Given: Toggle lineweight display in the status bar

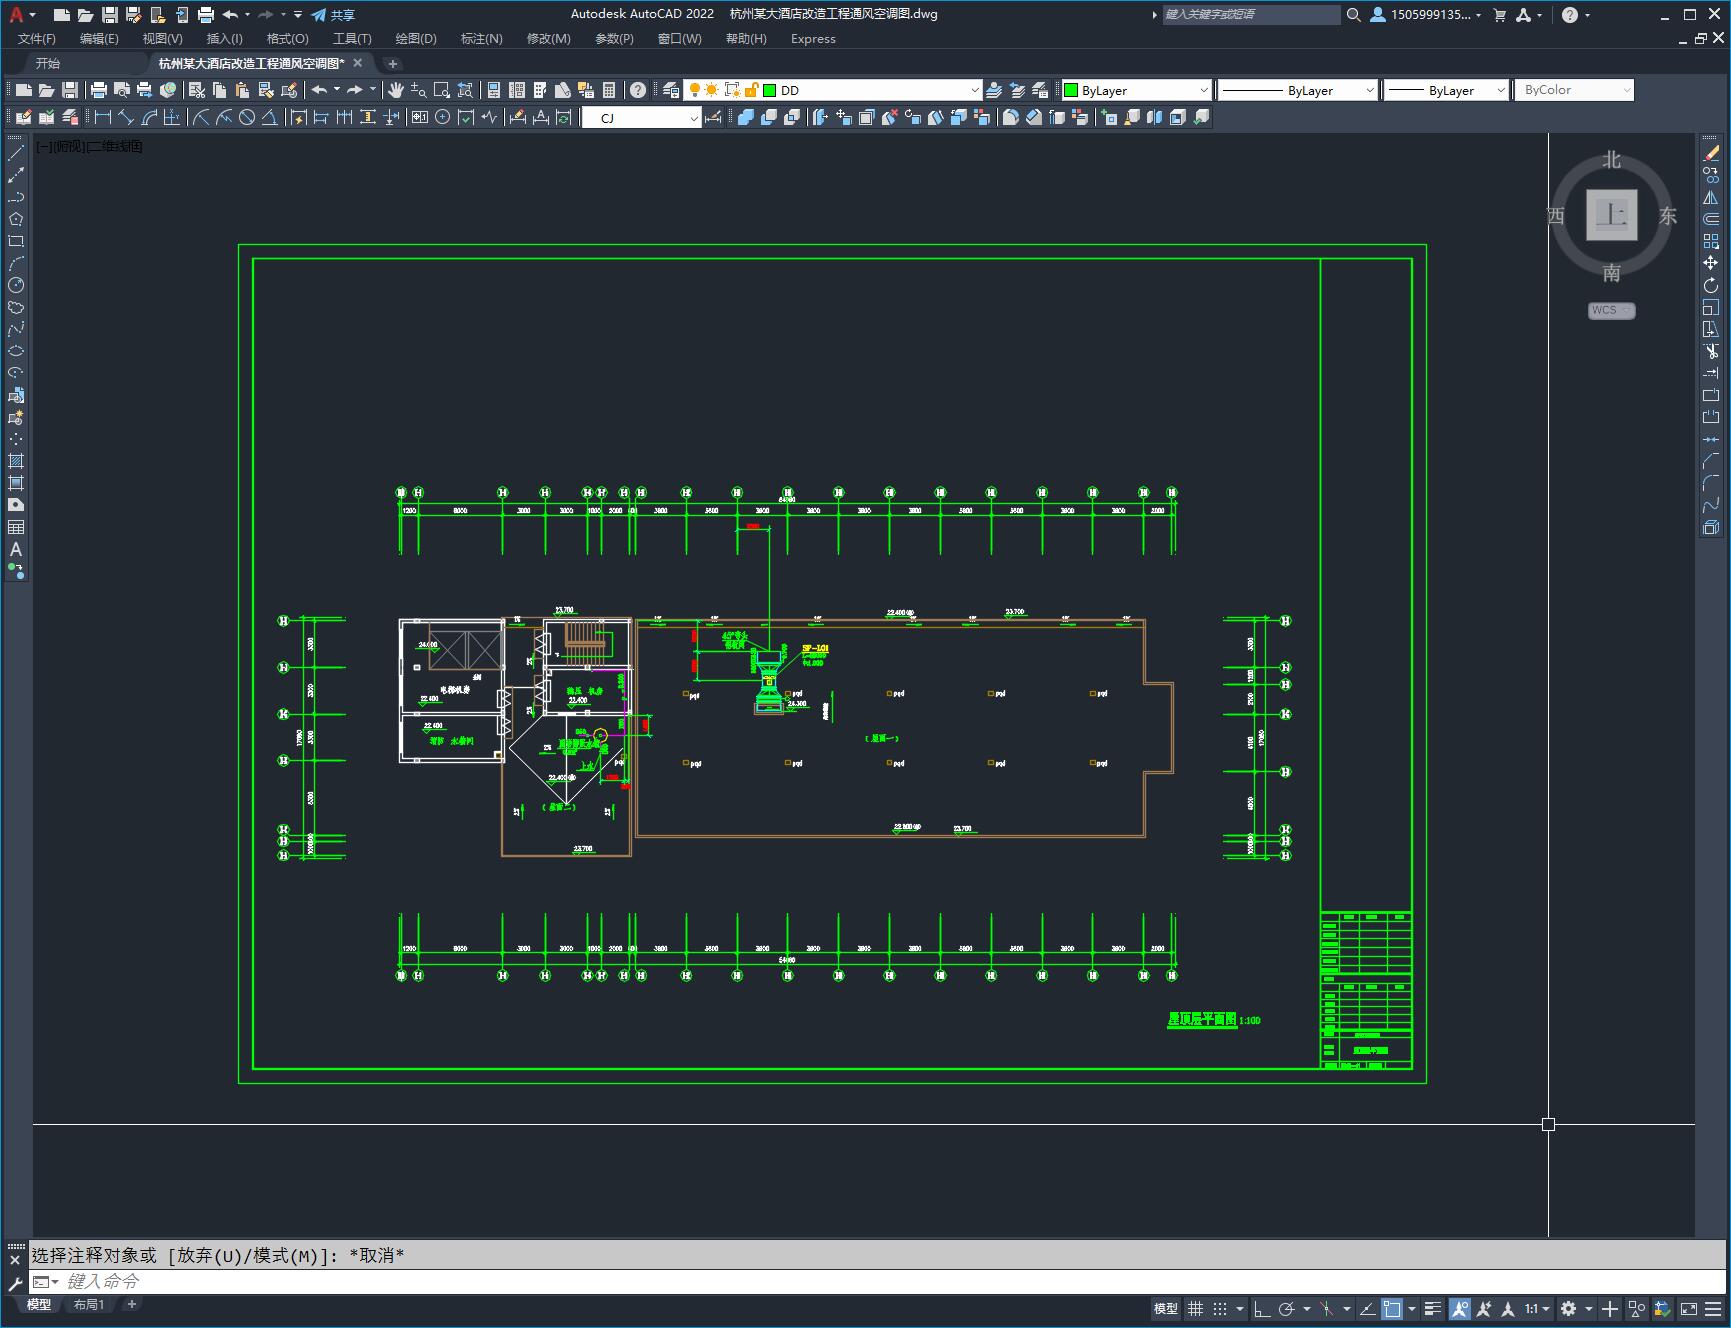Looking at the screenshot, I should (x=1433, y=1308).
